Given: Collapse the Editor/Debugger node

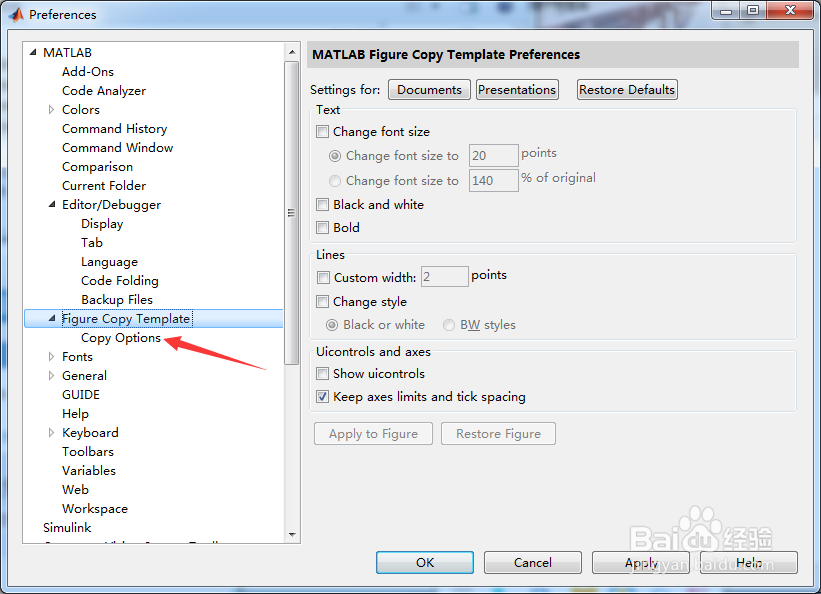Looking at the screenshot, I should 52,204.
